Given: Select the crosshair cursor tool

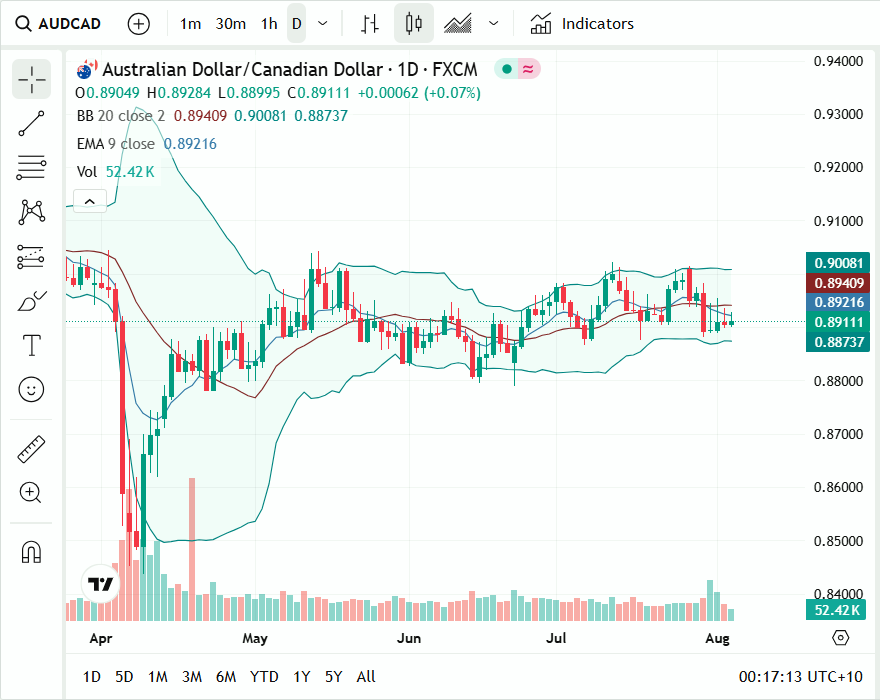Looking at the screenshot, I should 32,79.
